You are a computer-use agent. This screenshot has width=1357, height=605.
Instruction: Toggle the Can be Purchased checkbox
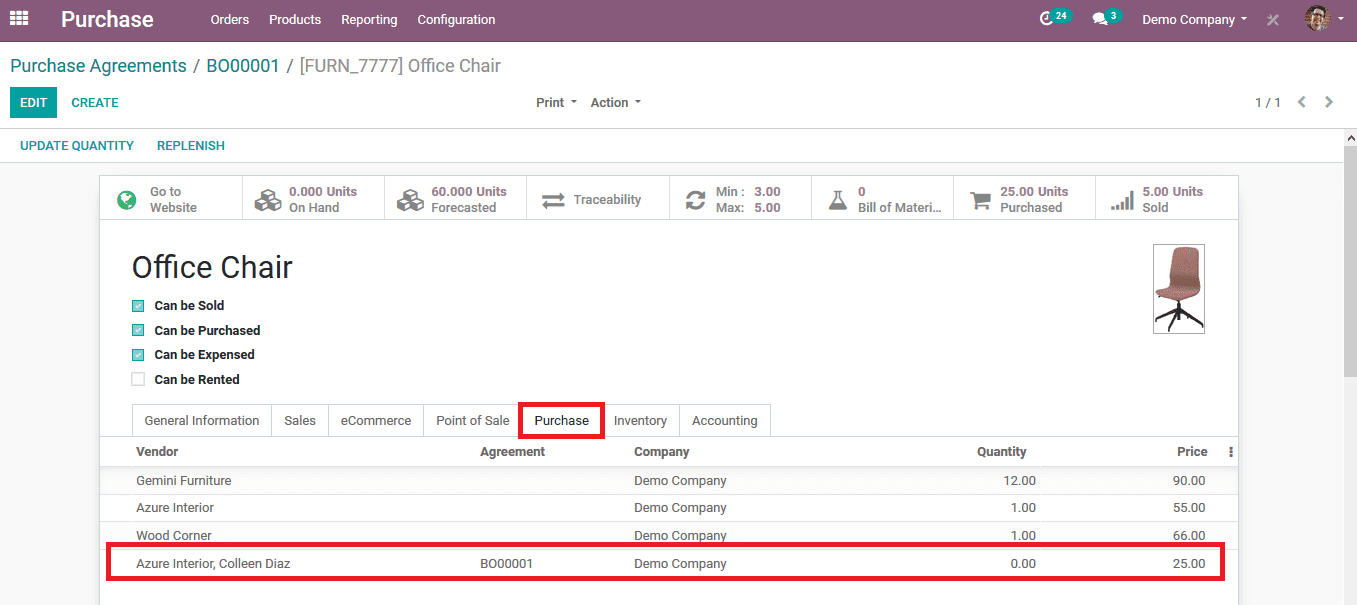pyautogui.click(x=138, y=330)
